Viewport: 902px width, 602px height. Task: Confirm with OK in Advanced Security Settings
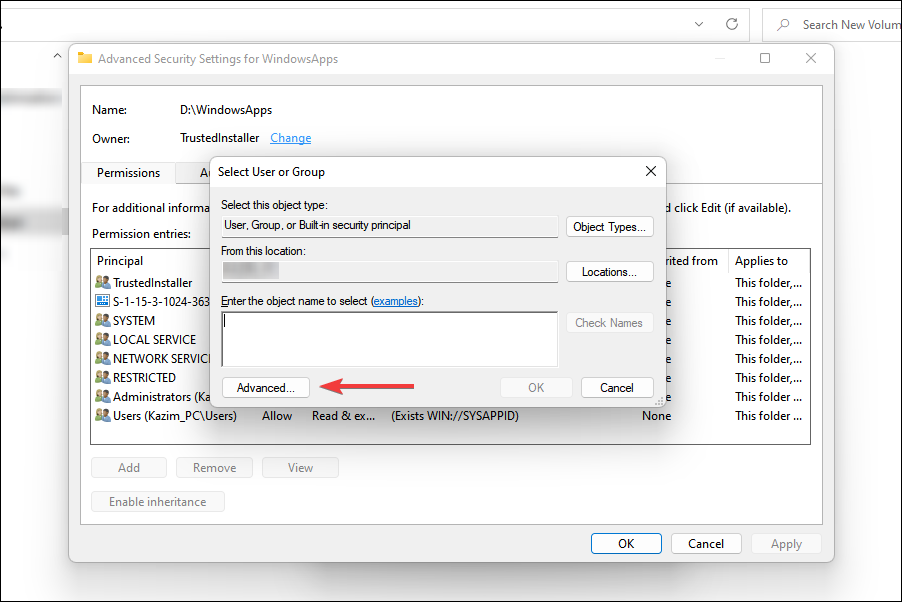[x=626, y=543]
